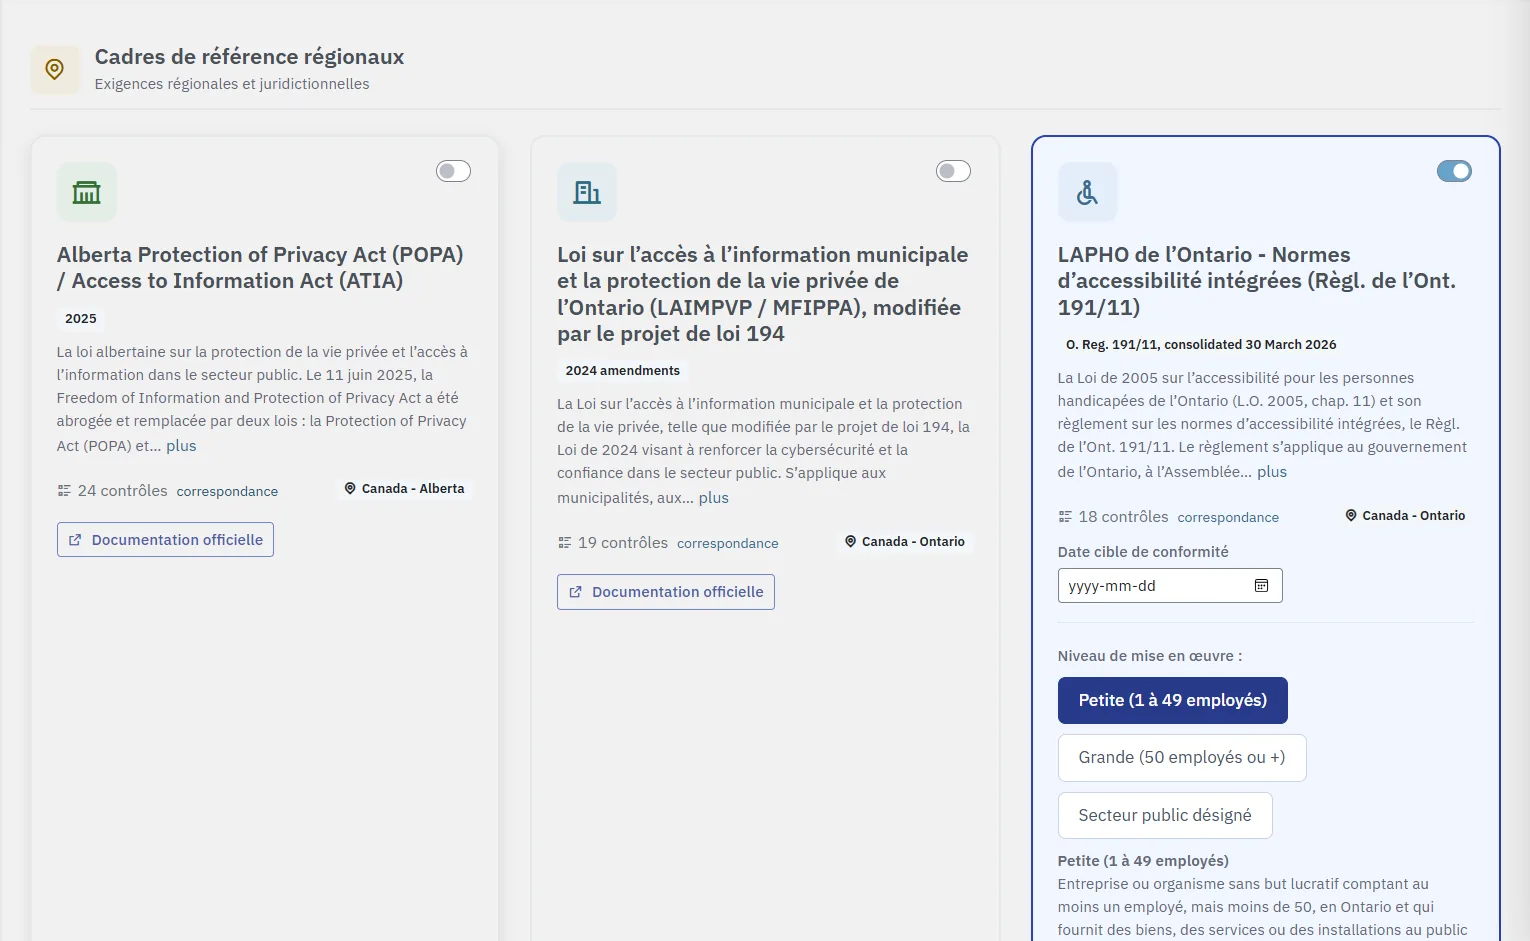Open correspondance link beside 18 contrôles
Viewport: 1530px width, 941px height.
(1228, 517)
